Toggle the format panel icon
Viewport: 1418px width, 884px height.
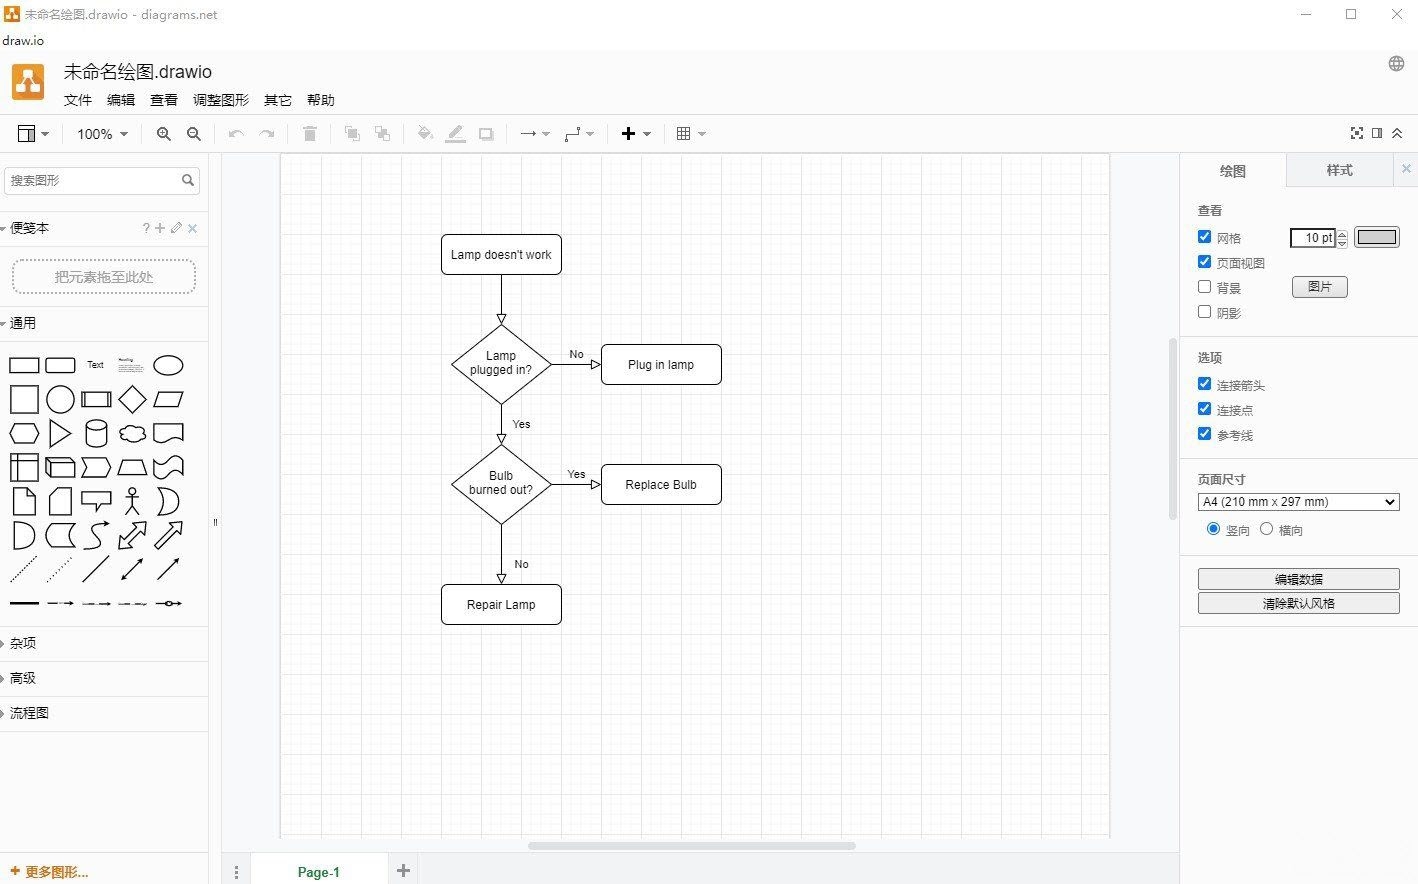1377,133
